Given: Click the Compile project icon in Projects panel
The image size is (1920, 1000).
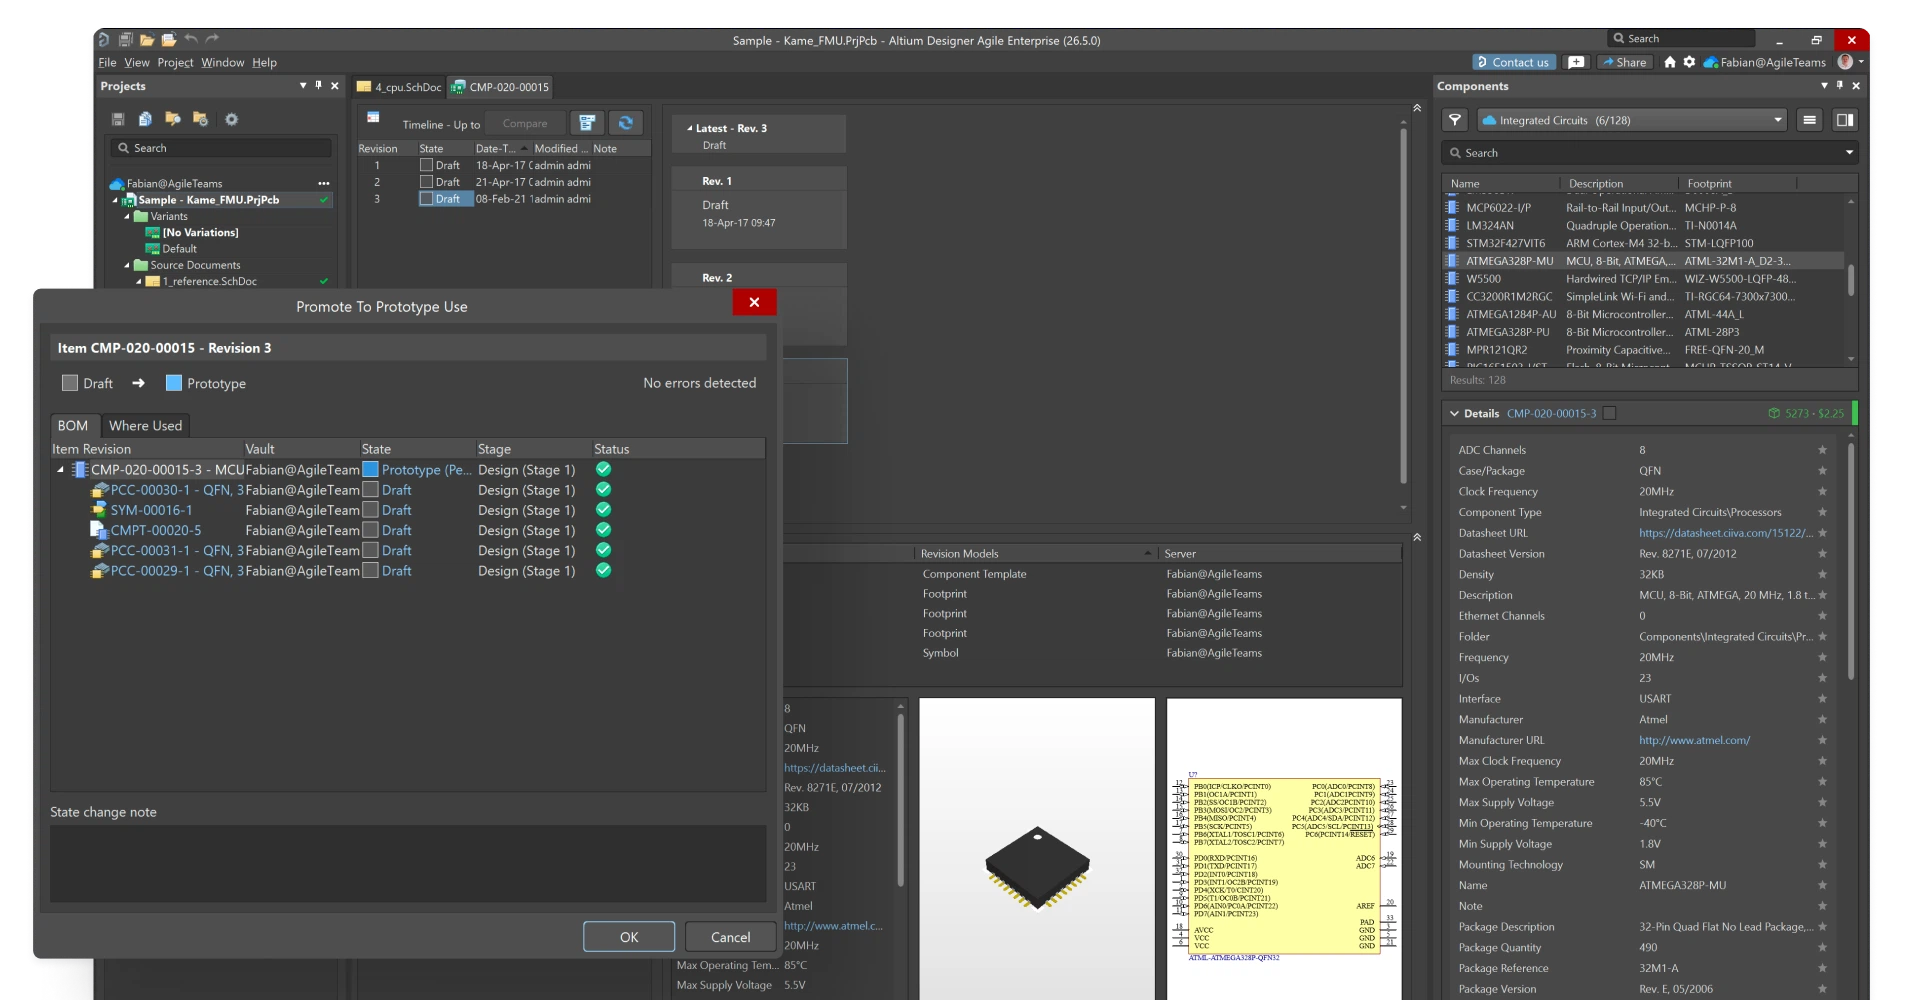Looking at the screenshot, I should click(145, 119).
